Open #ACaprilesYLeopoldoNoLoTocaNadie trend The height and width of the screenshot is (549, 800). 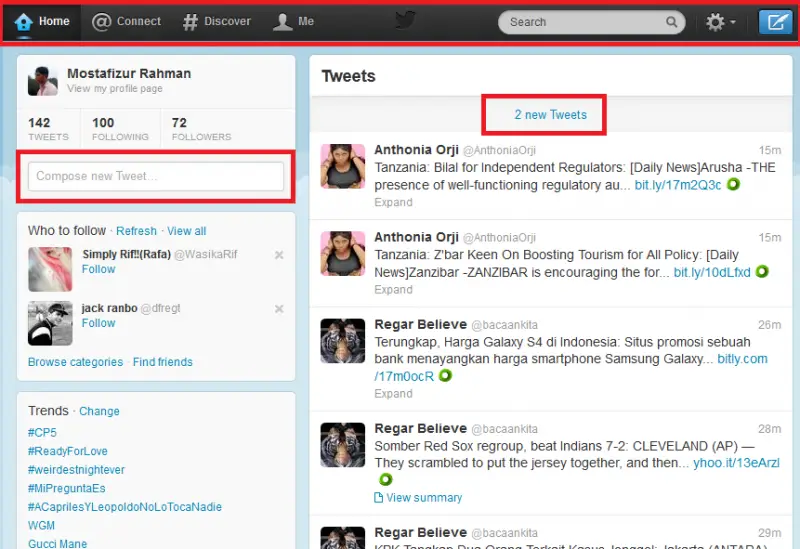pos(125,507)
